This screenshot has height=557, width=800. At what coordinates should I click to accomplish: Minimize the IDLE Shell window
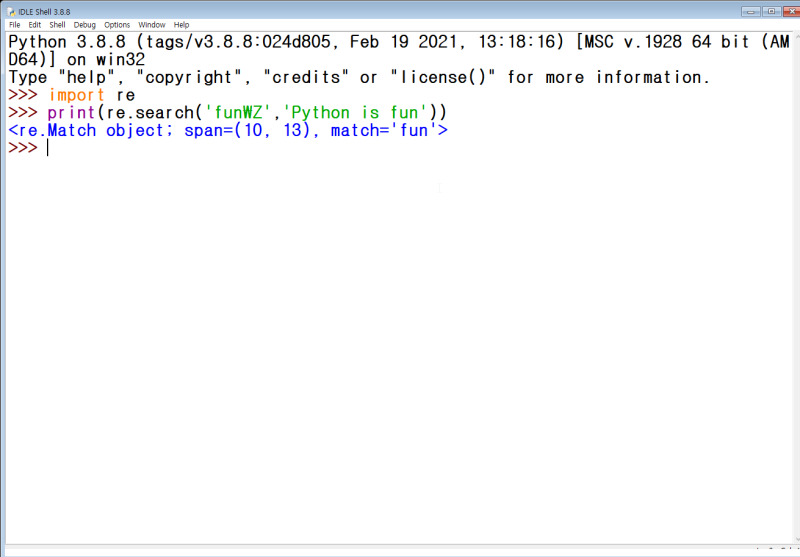tap(751, 11)
